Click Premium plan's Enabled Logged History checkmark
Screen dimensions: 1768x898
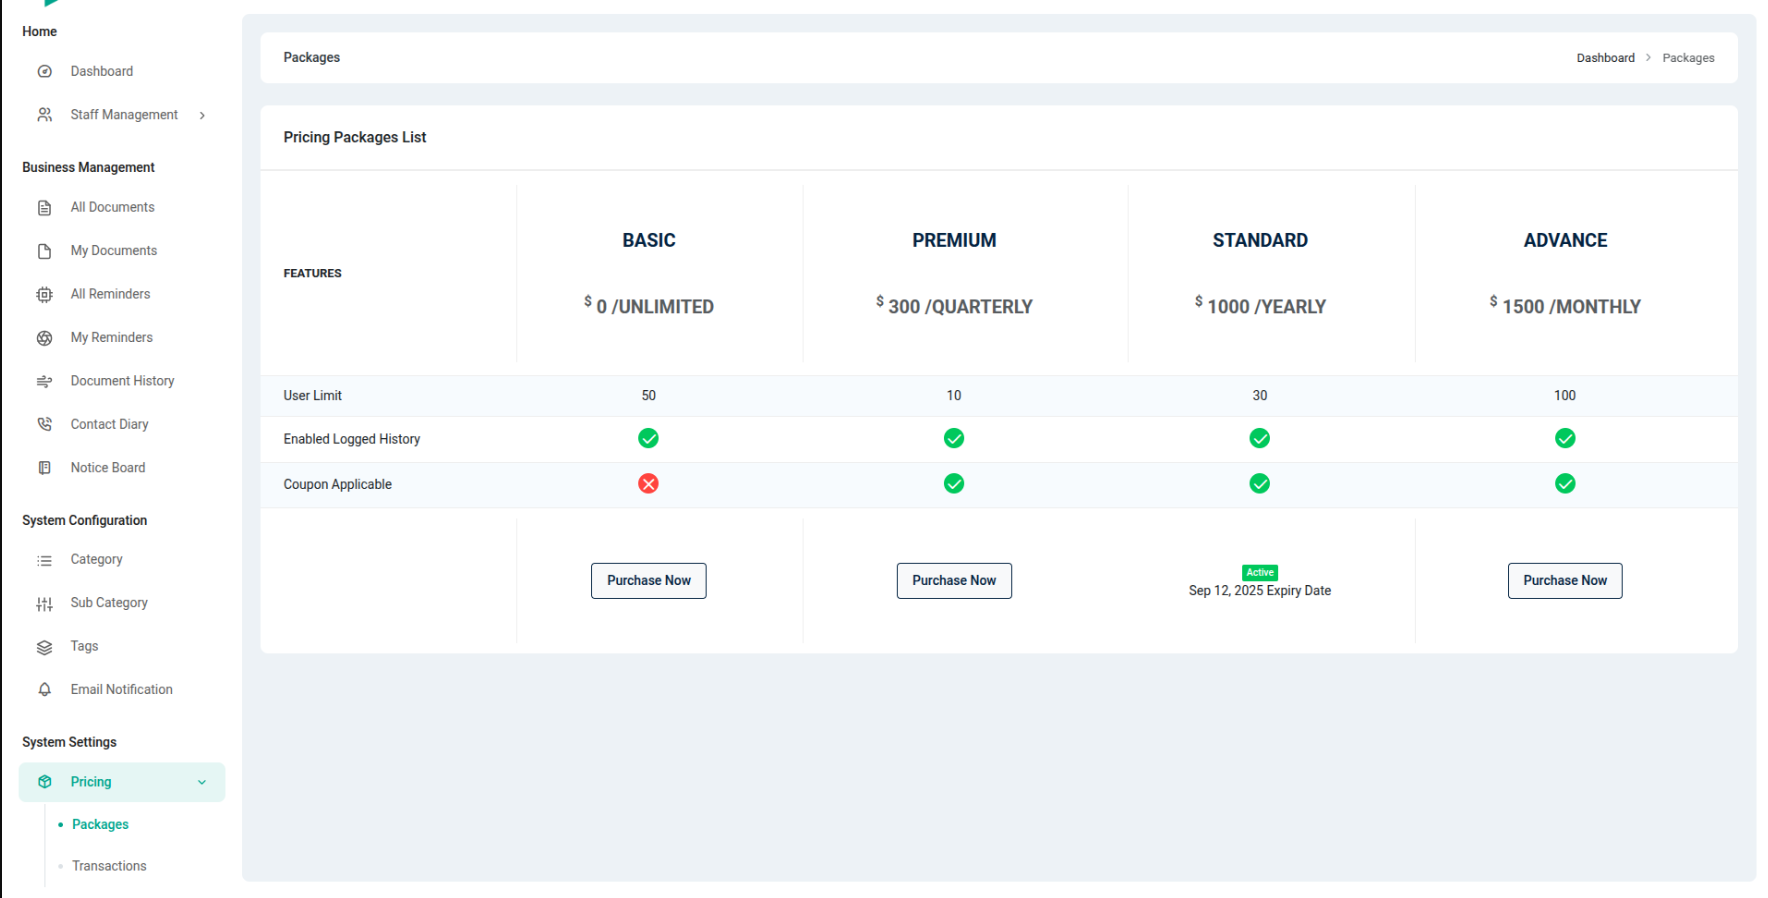pos(954,438)
